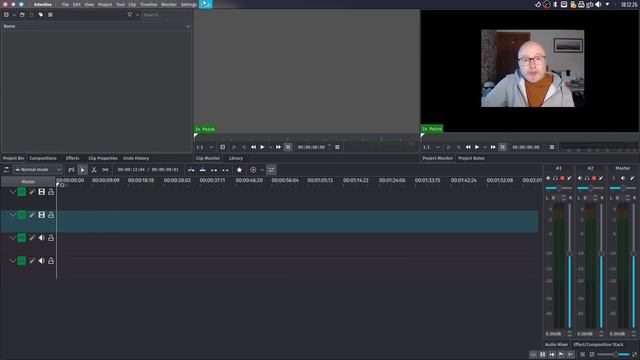
Task: Select the Razor (scissors) tool
Action: coord(94,170)
